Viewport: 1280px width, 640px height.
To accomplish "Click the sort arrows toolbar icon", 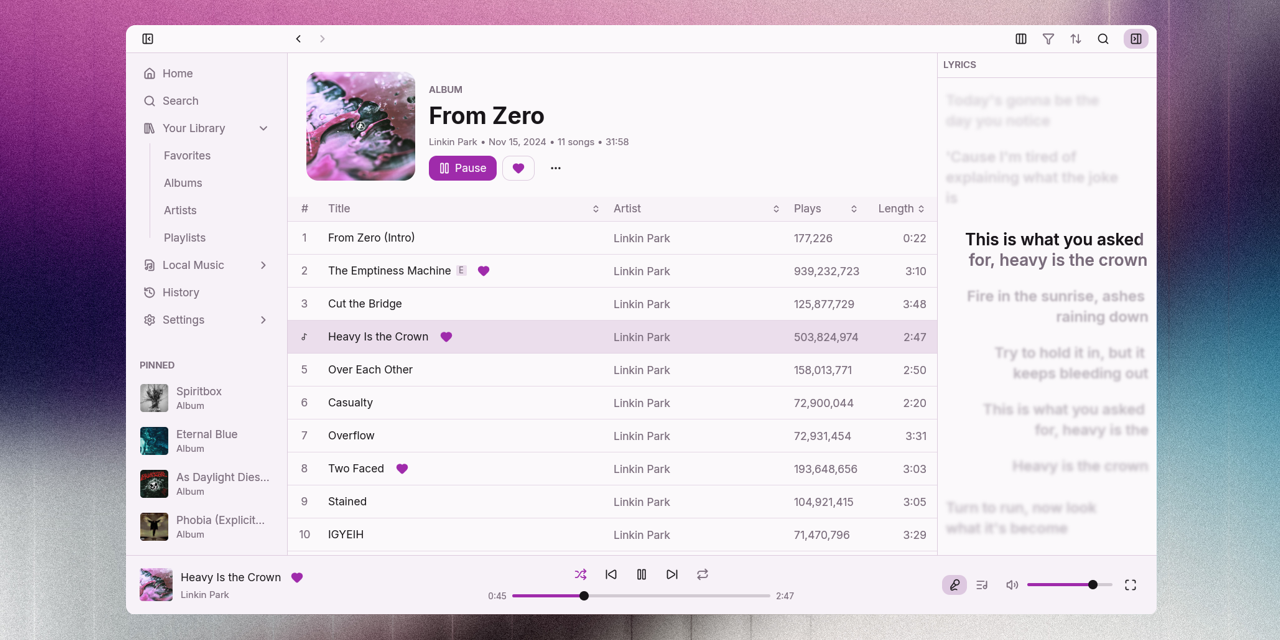I will tap(1076, 39).
